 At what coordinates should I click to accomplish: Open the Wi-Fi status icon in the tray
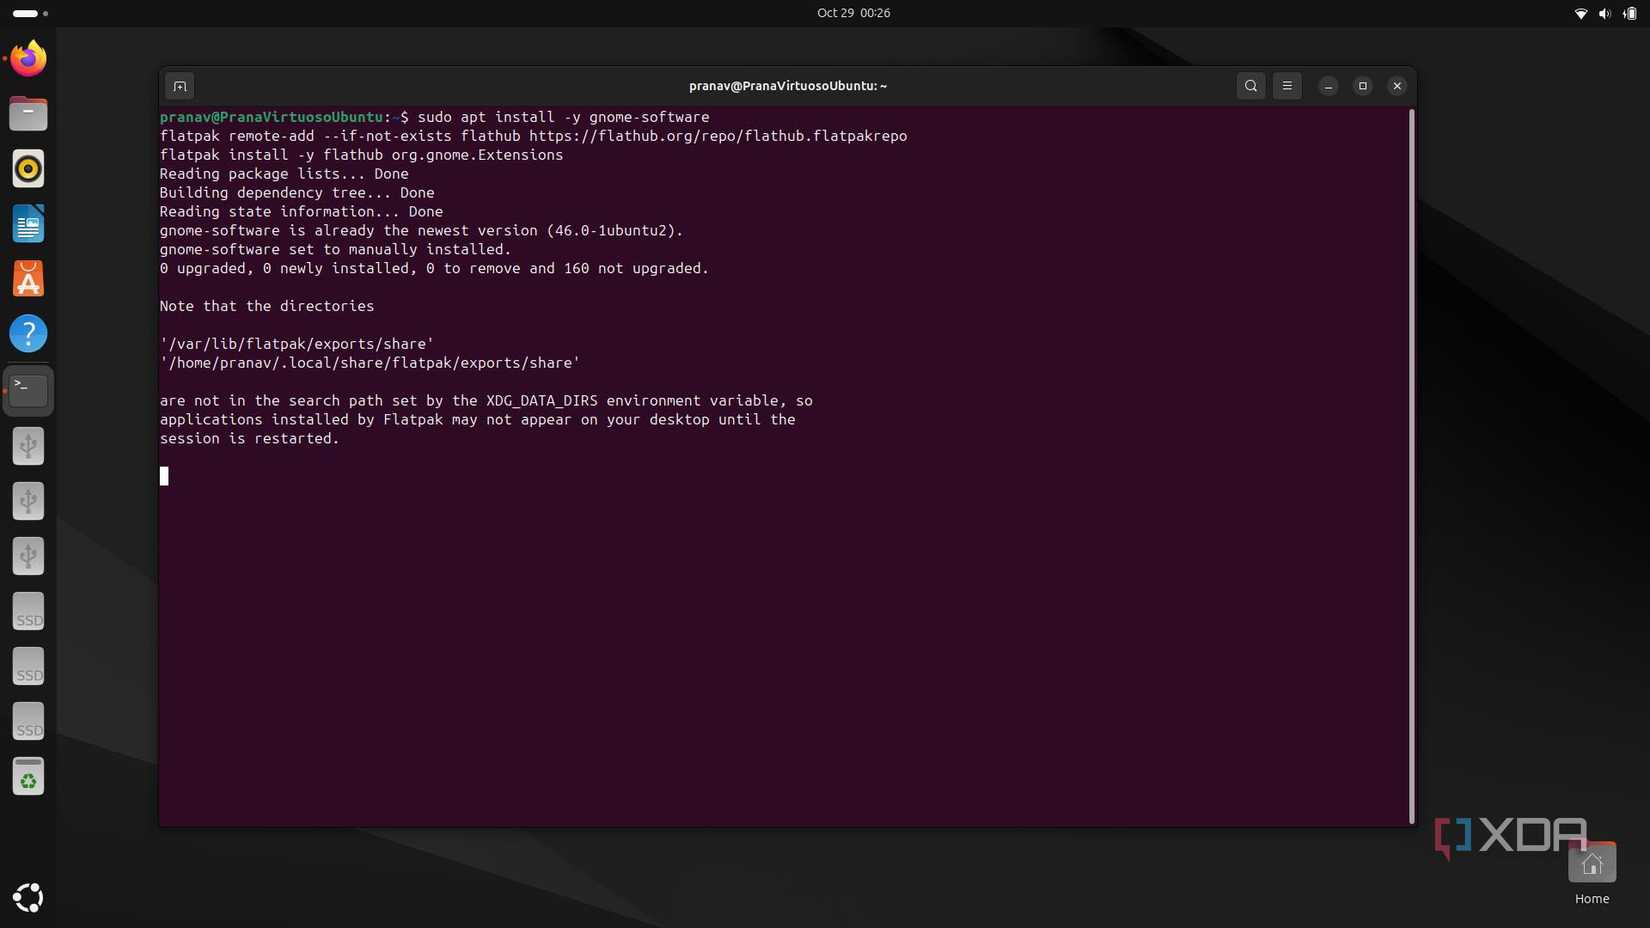[1580, 13]
